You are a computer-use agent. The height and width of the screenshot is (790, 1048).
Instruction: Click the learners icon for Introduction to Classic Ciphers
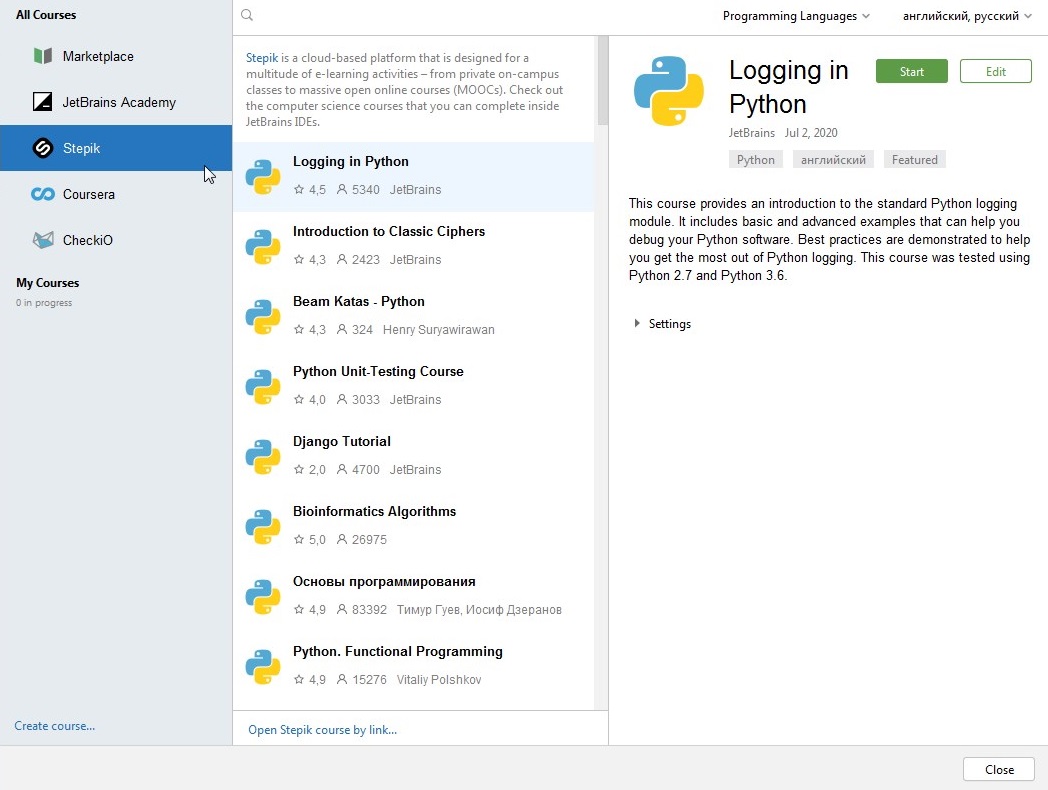pos(342,259)
